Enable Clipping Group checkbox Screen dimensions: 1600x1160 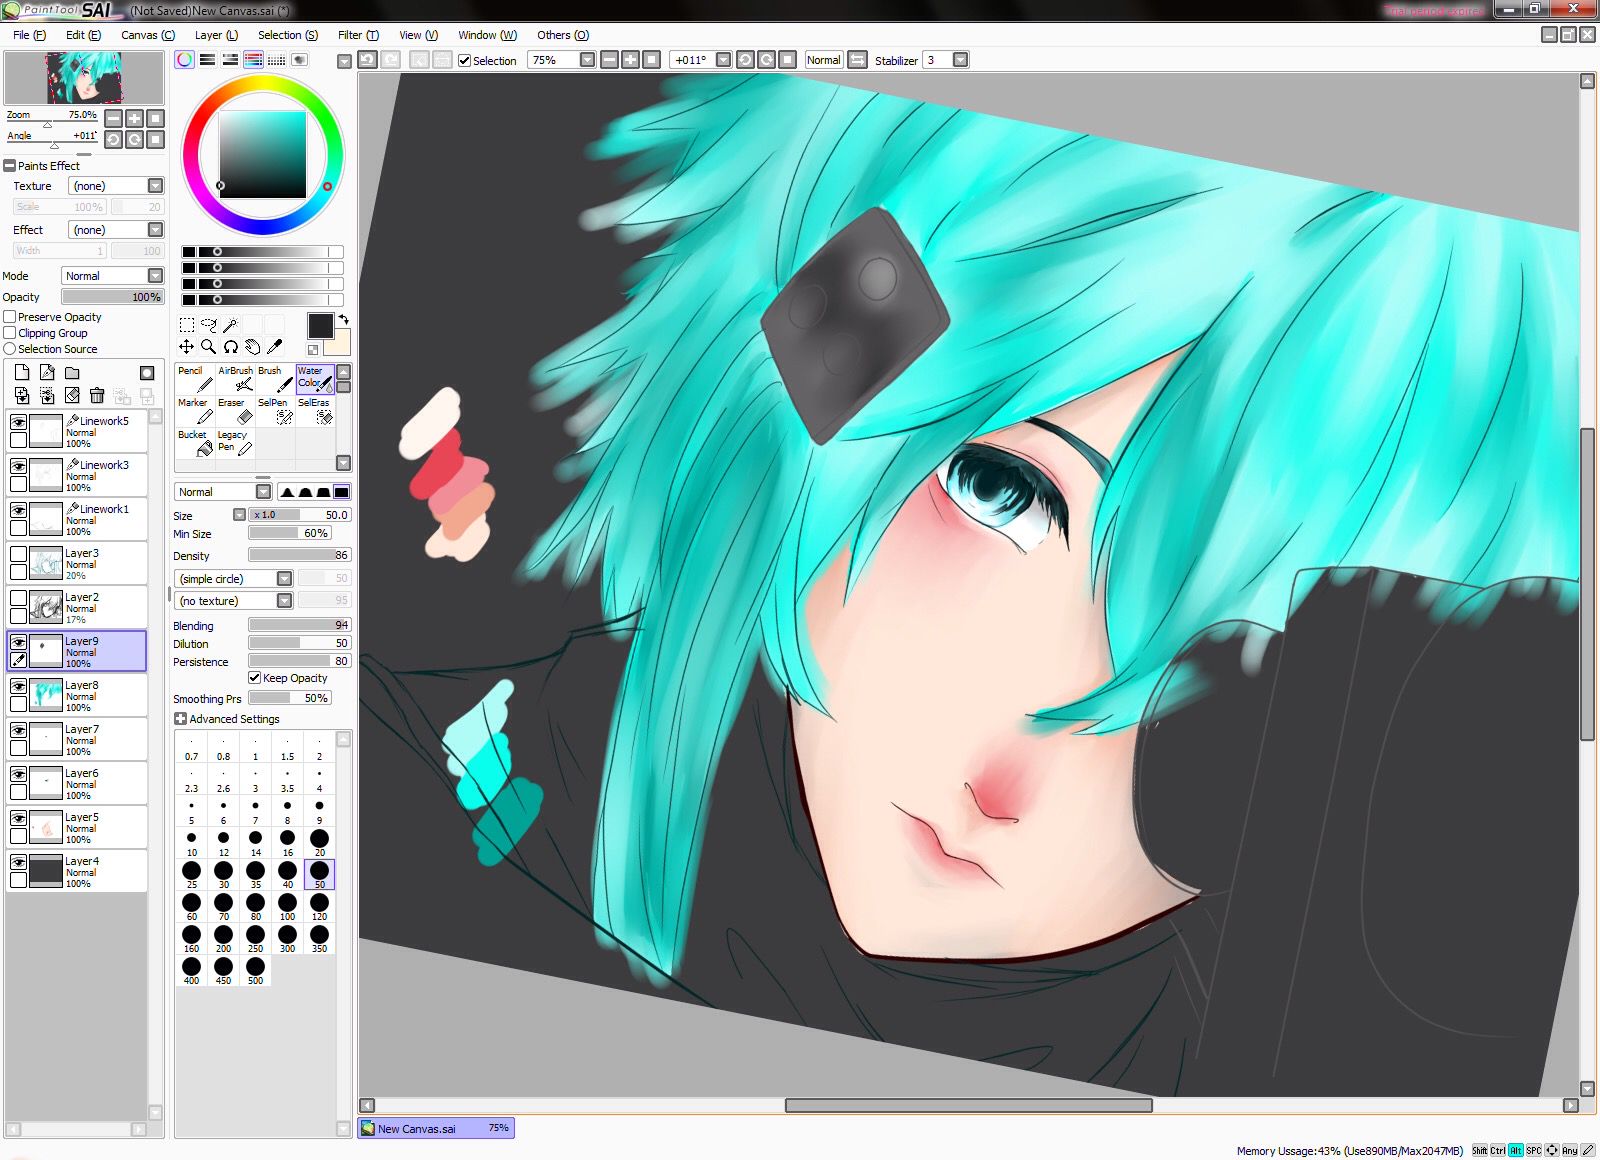click(10, 333)
